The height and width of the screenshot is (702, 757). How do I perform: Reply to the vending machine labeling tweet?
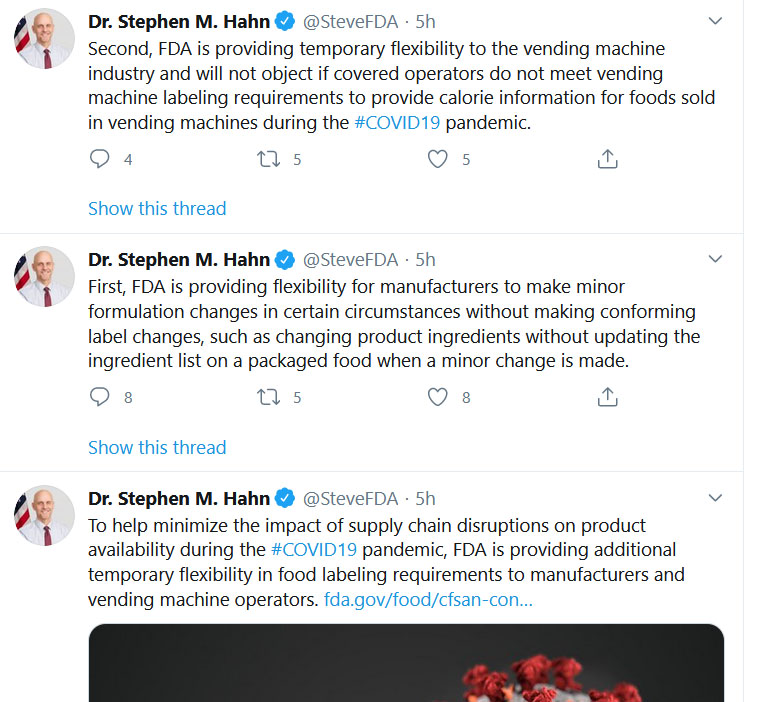point(100,159)
